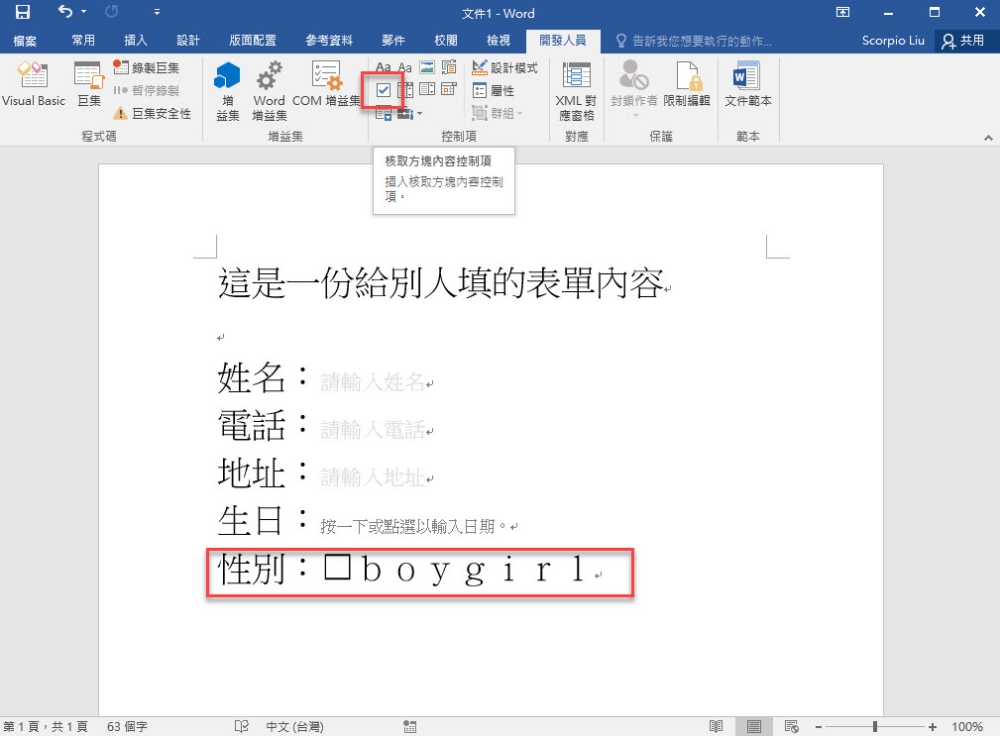The height and width of the screenshot is (736, 1000).
Task: Switch to the 常用 Home tab
Action: [x=83, y=41]
